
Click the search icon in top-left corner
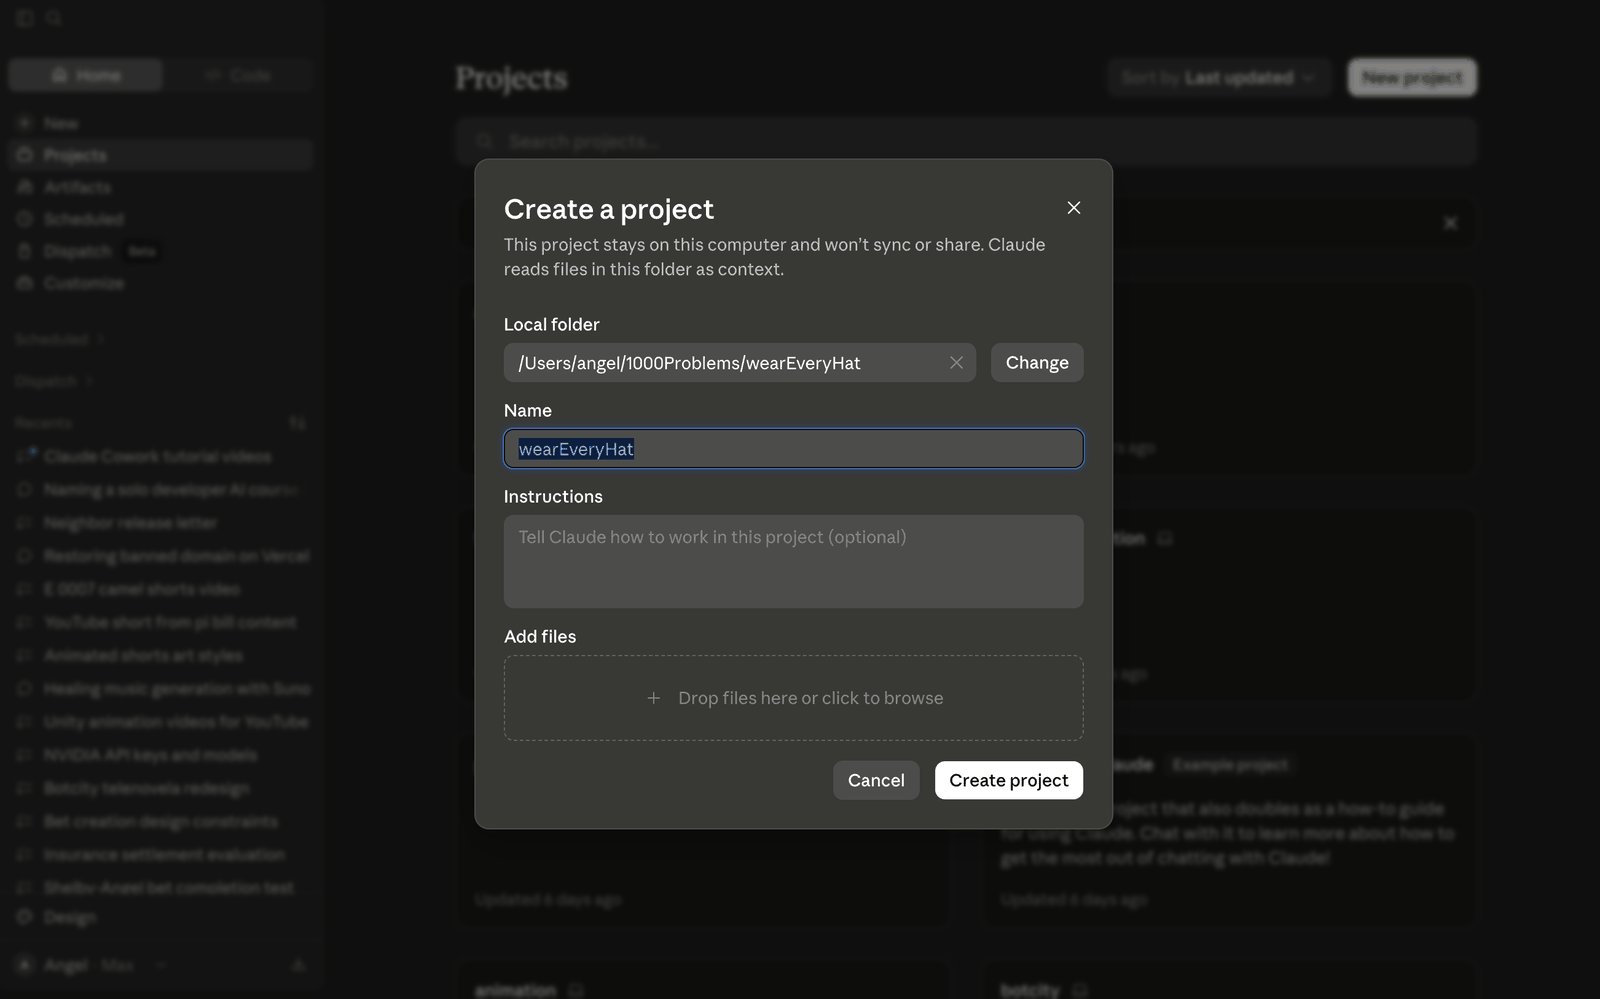tap(54, 18)
